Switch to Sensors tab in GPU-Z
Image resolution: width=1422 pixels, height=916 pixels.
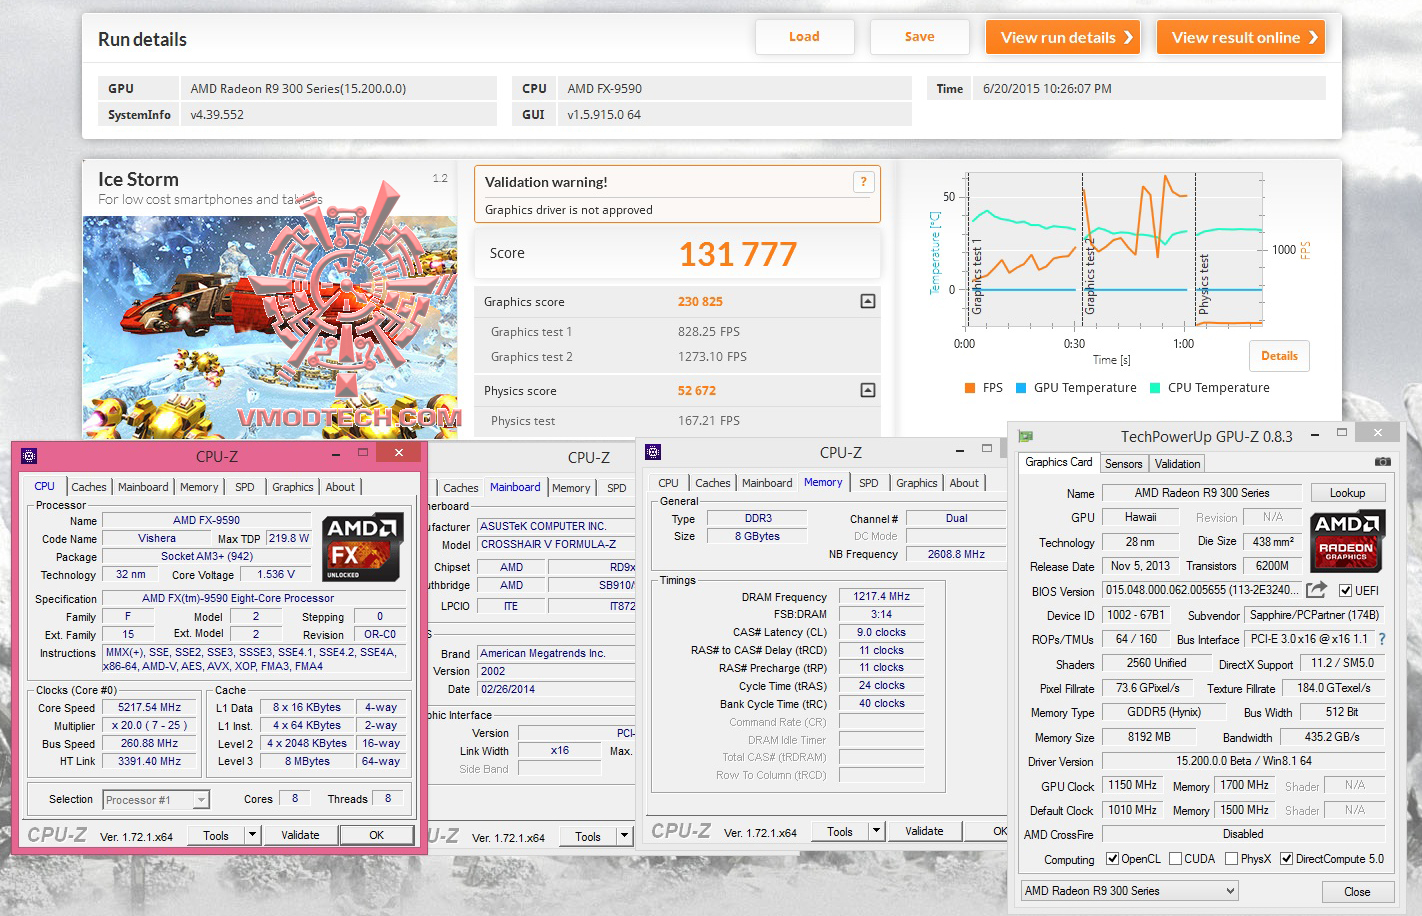[x=1123, y=464]
